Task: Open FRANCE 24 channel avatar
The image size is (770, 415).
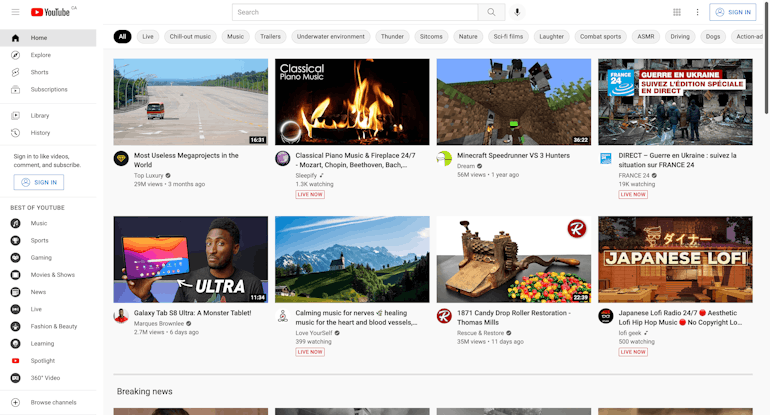Action: click(x=606, y=159)
